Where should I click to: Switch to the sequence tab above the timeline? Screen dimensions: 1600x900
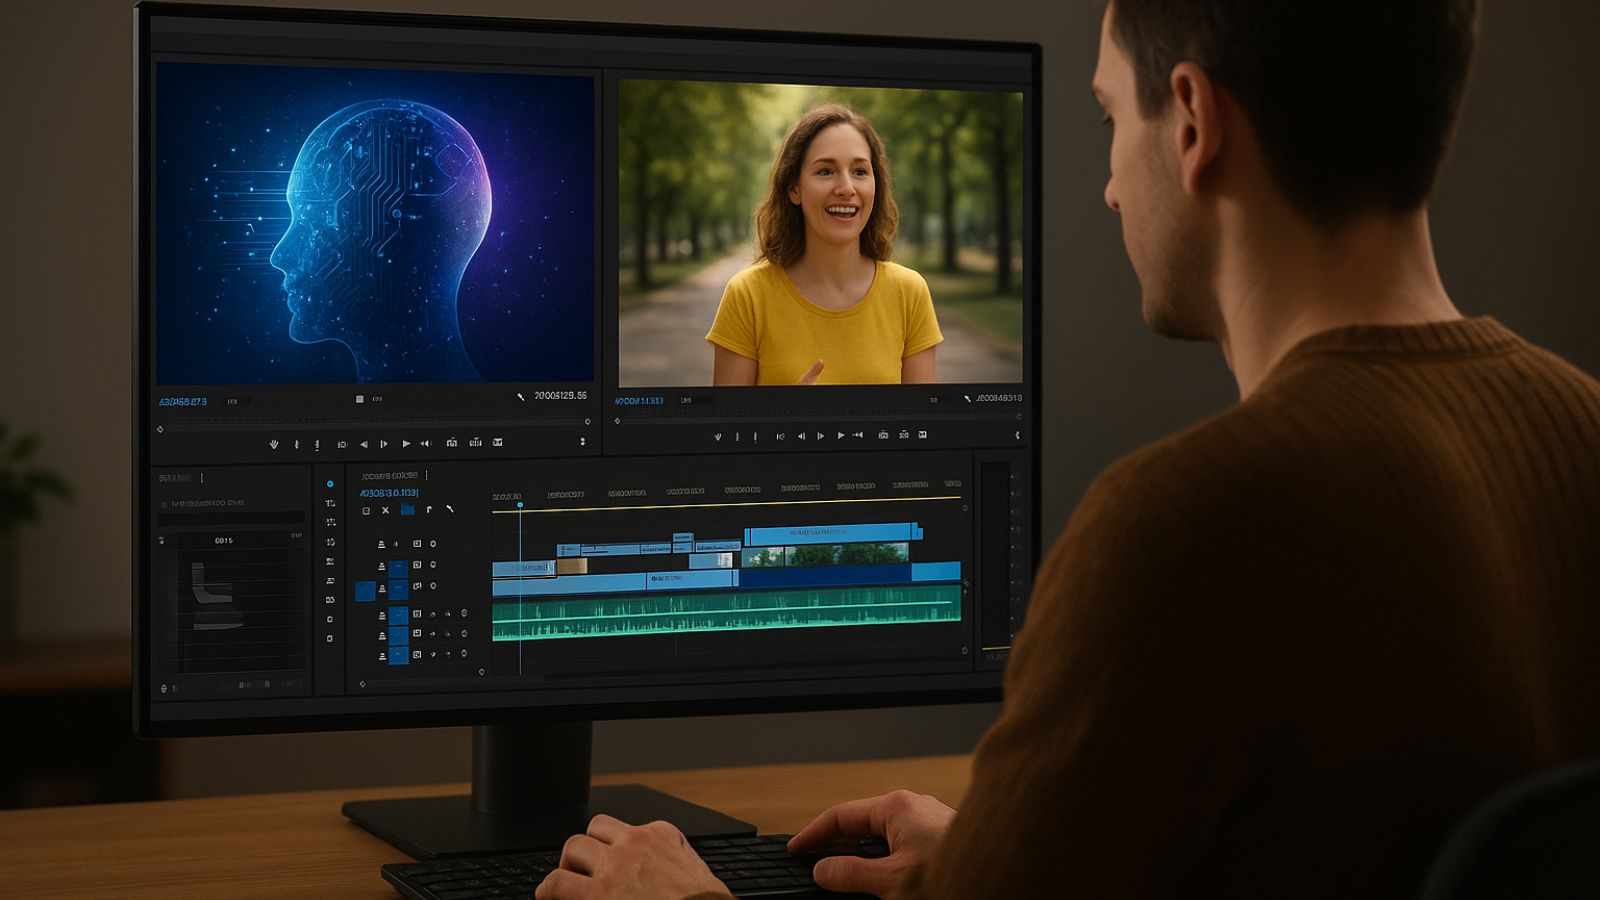pos(390,475)
